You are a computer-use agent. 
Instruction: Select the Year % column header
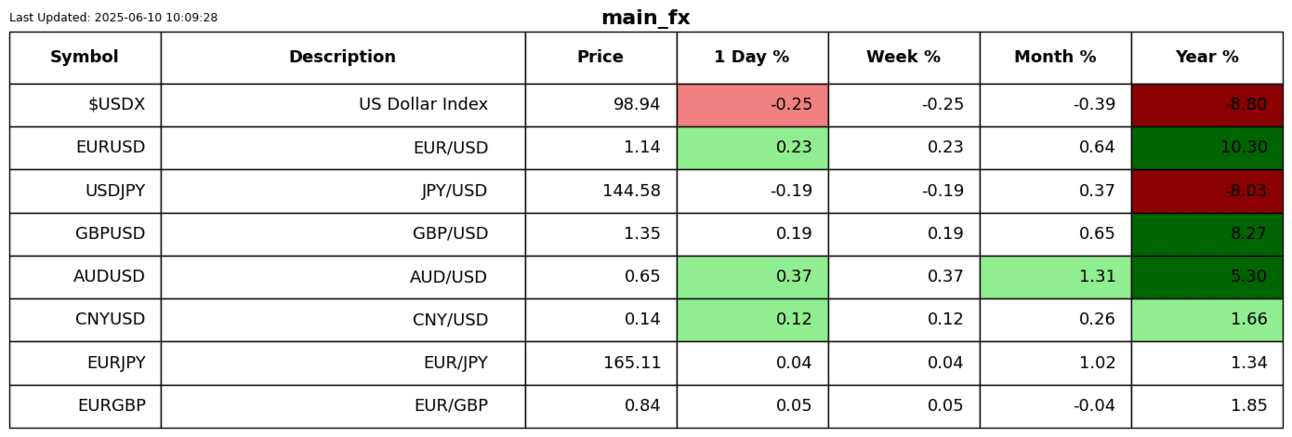coord(1207,57)
